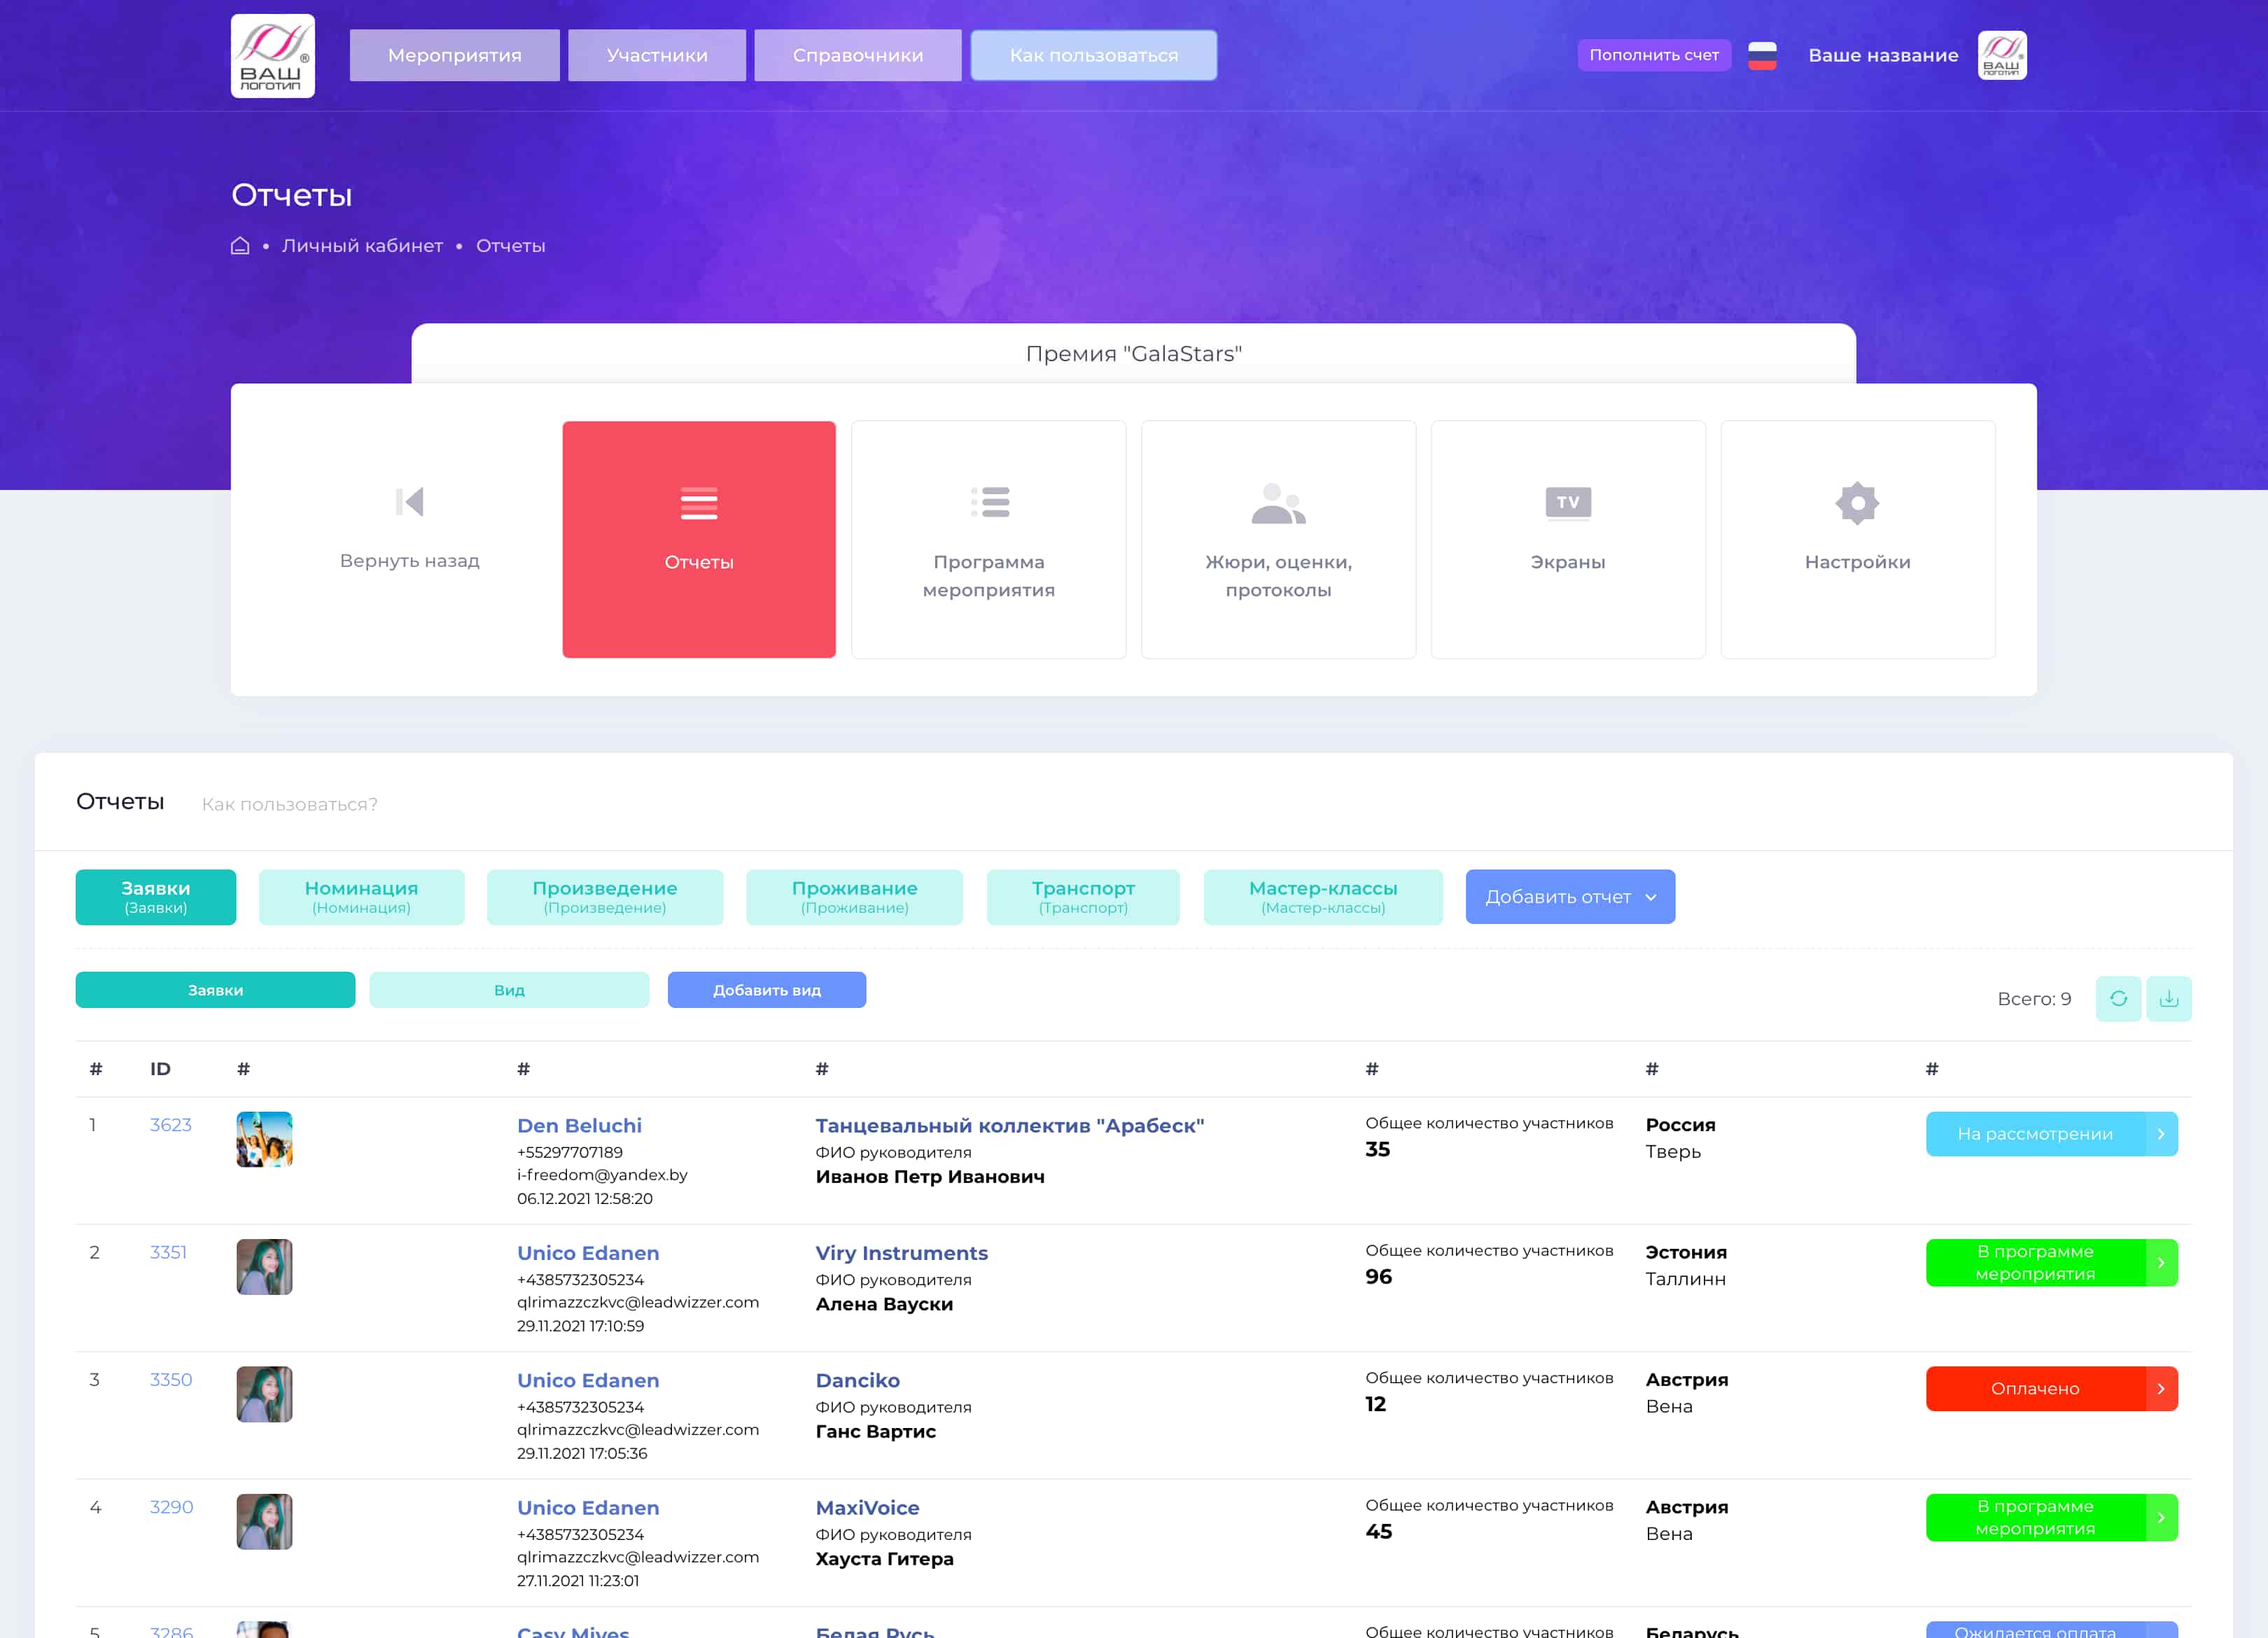Click the Добавить вид button
2268x1638 pixels.
pos(766,990)
